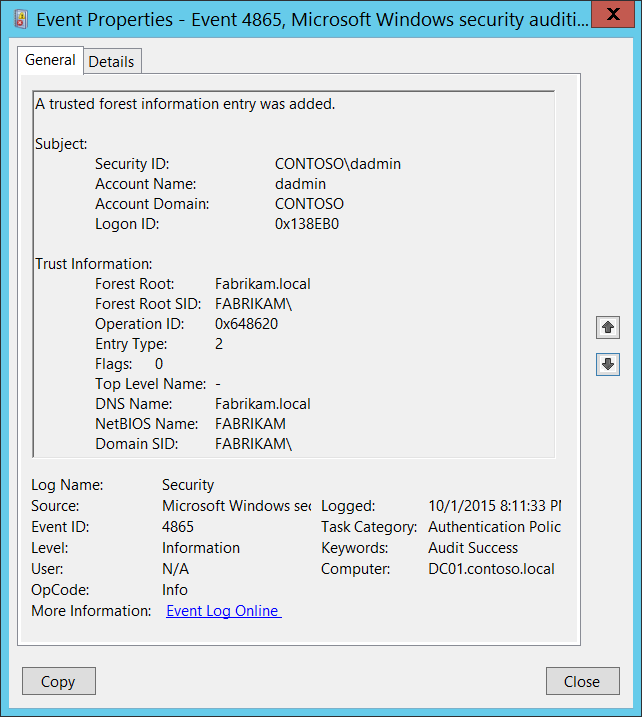Click the Forest Root value Fabrikam.local

tap(262, 284)
